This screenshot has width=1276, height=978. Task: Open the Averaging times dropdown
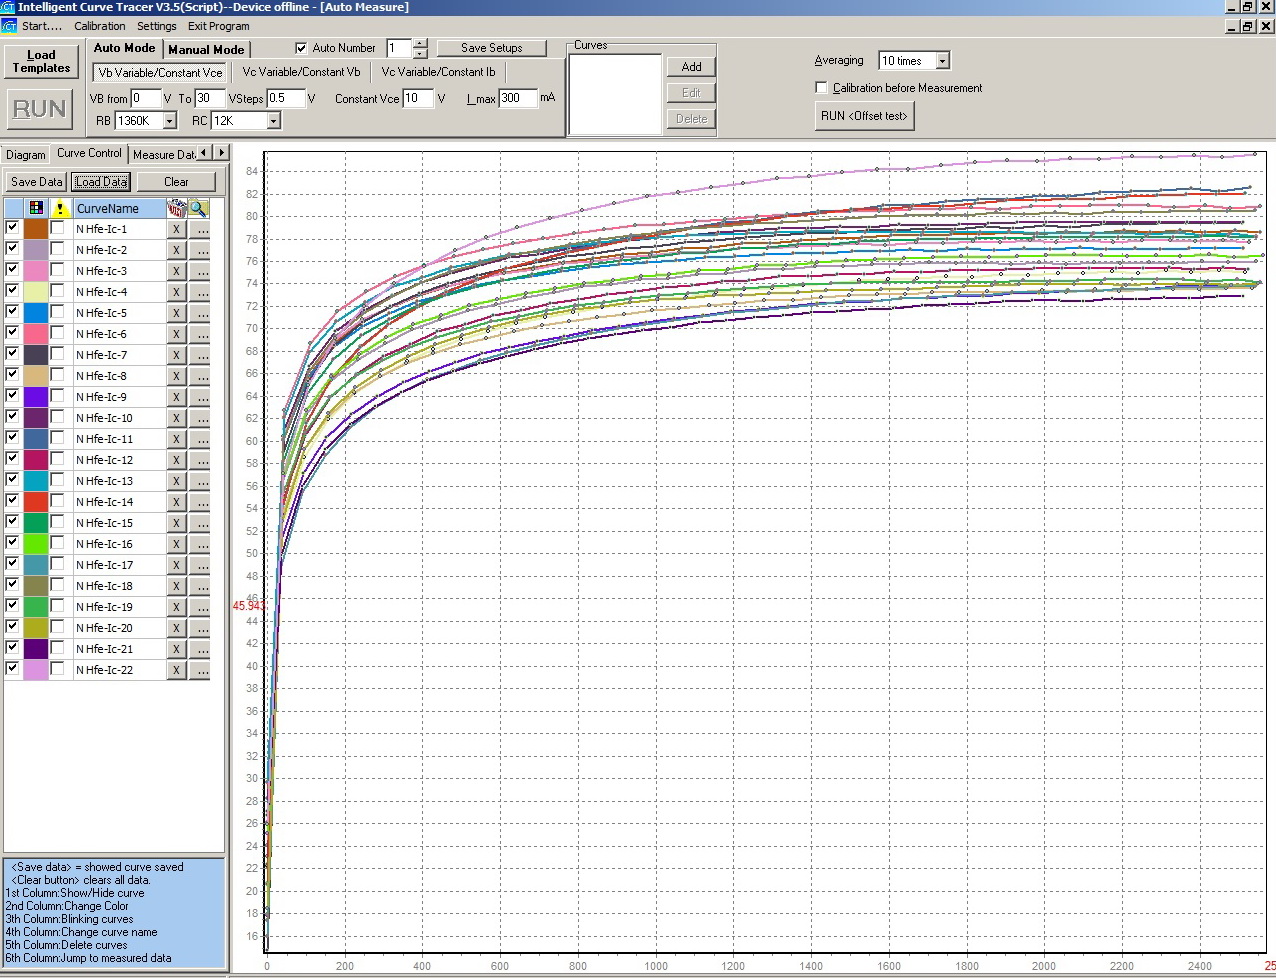(x=942, y=61)
